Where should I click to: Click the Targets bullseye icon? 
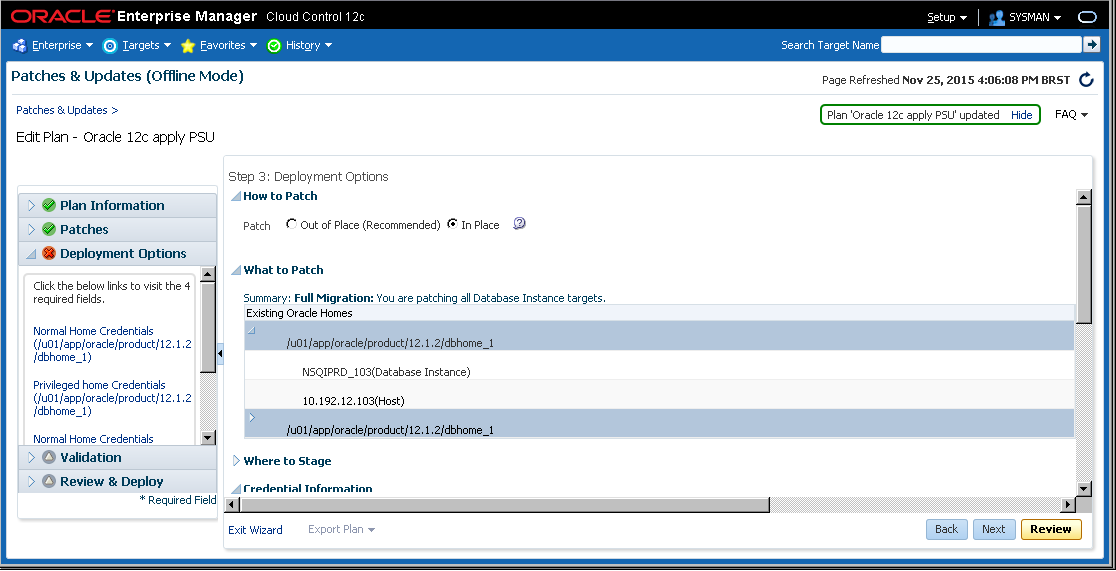pyautogui.click(x=110, y=46)
